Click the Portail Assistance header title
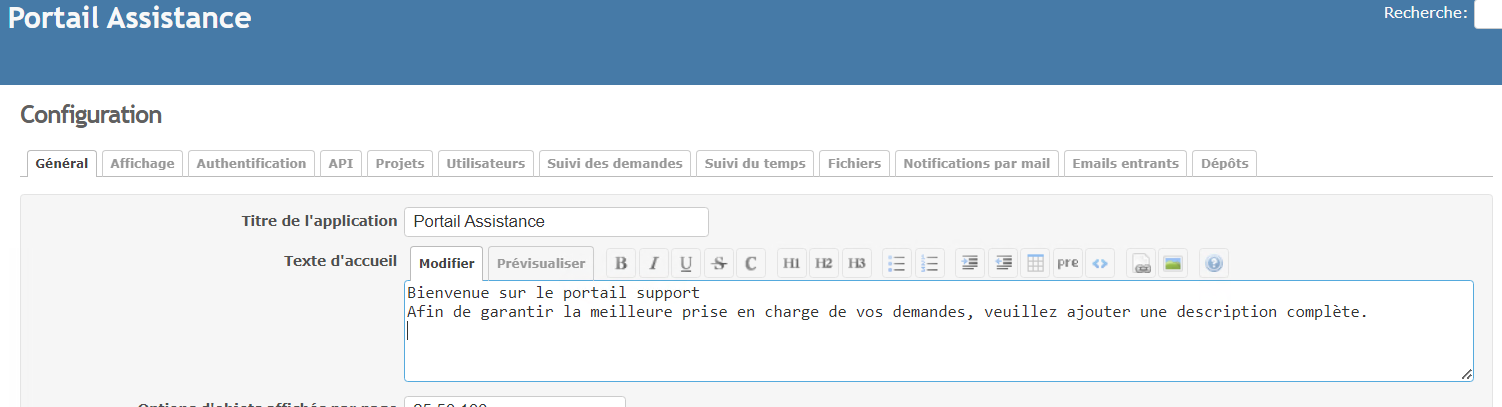Screen dimensions: 1502x407 (130, 18)
